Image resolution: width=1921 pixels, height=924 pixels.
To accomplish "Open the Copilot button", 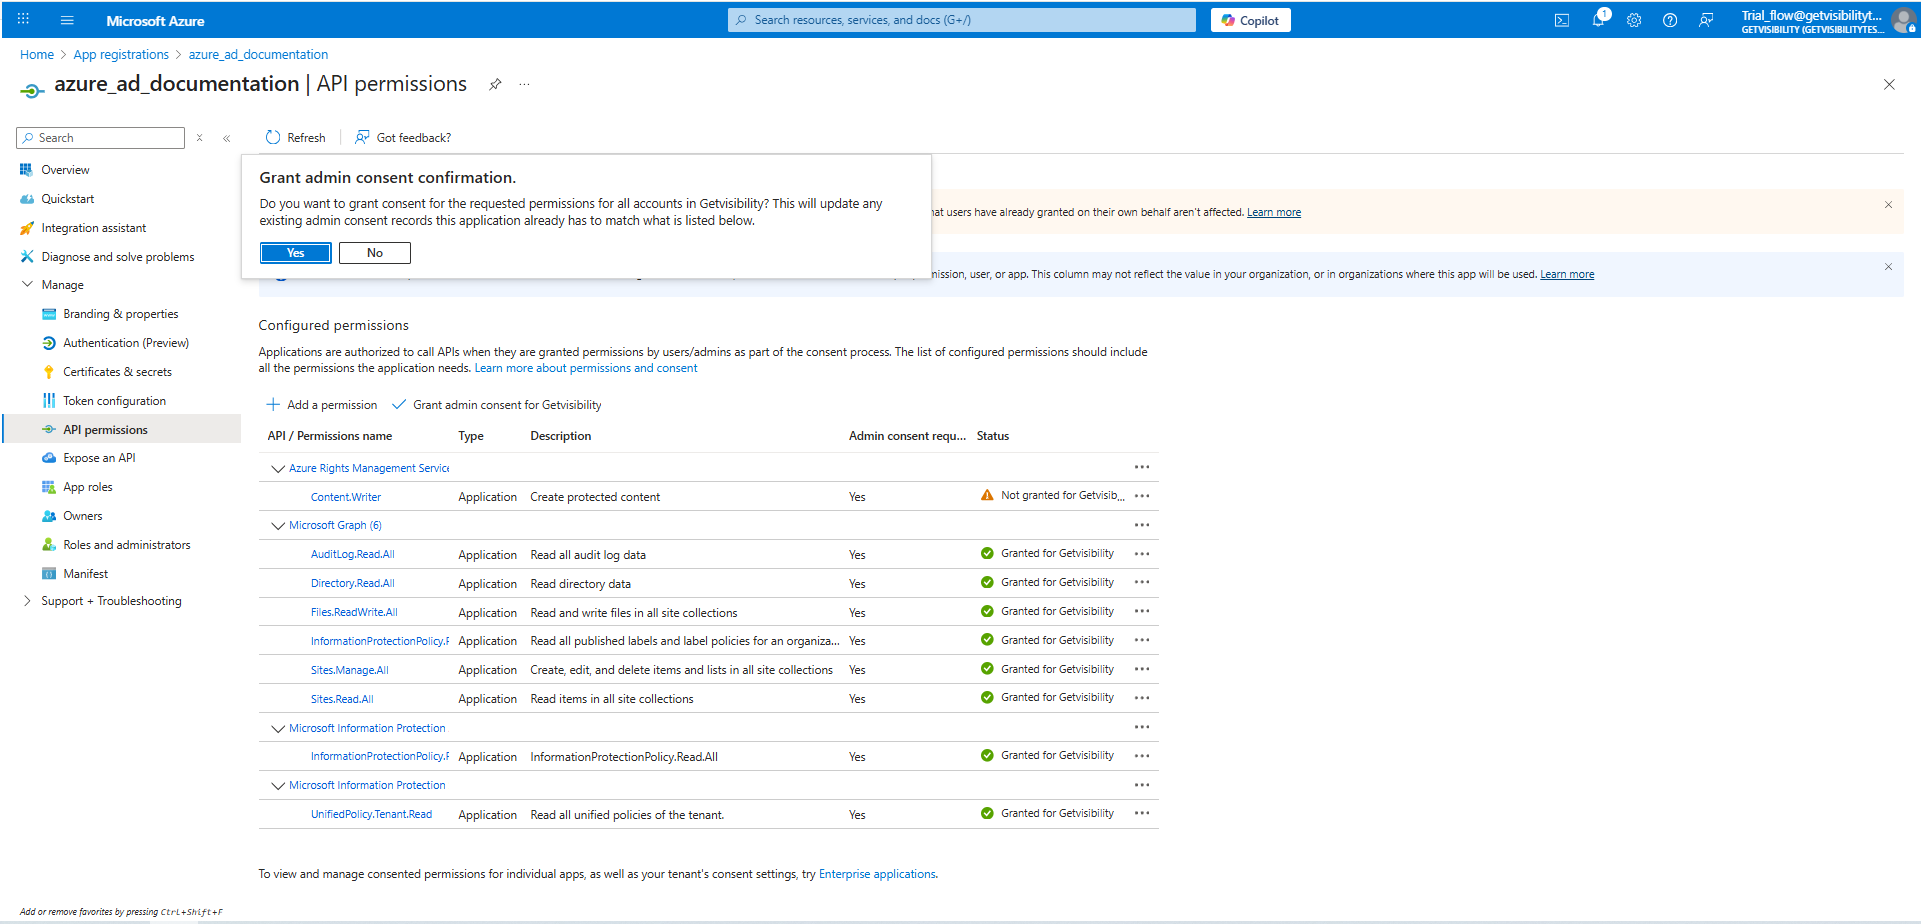I will pos(1250,20).
